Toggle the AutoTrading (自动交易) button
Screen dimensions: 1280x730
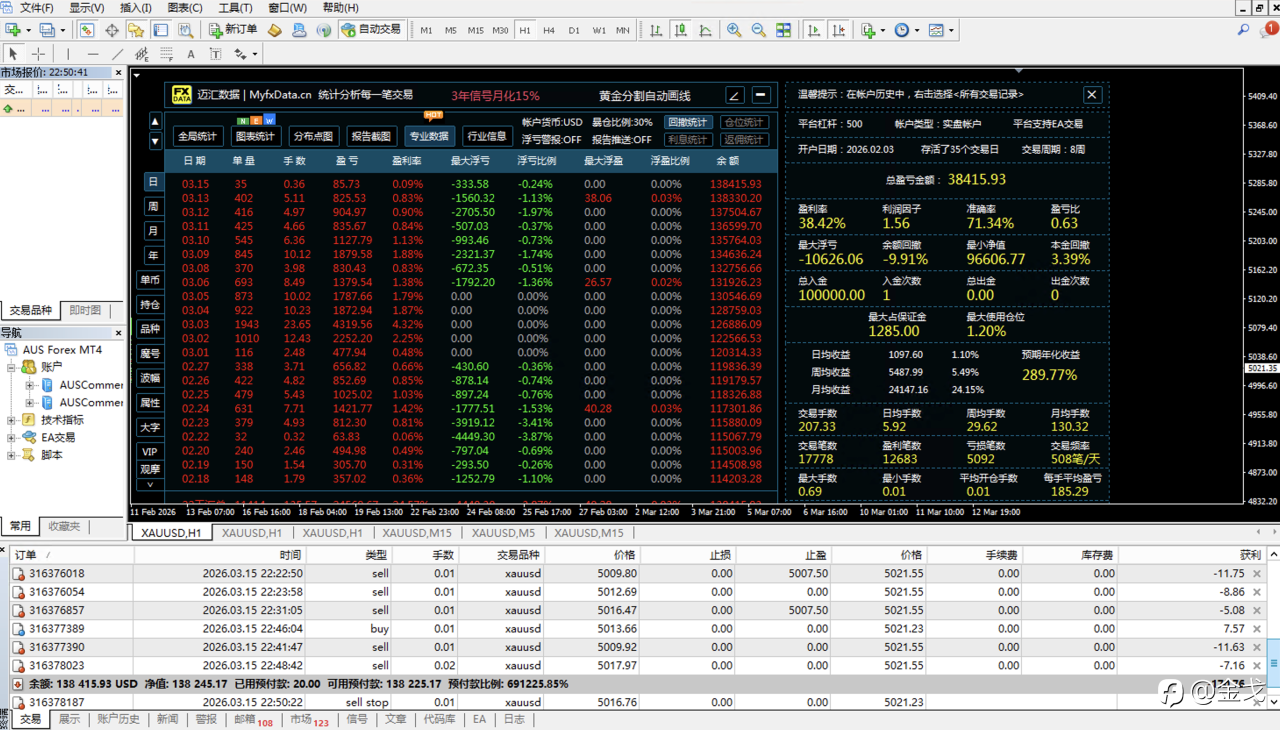370,30
